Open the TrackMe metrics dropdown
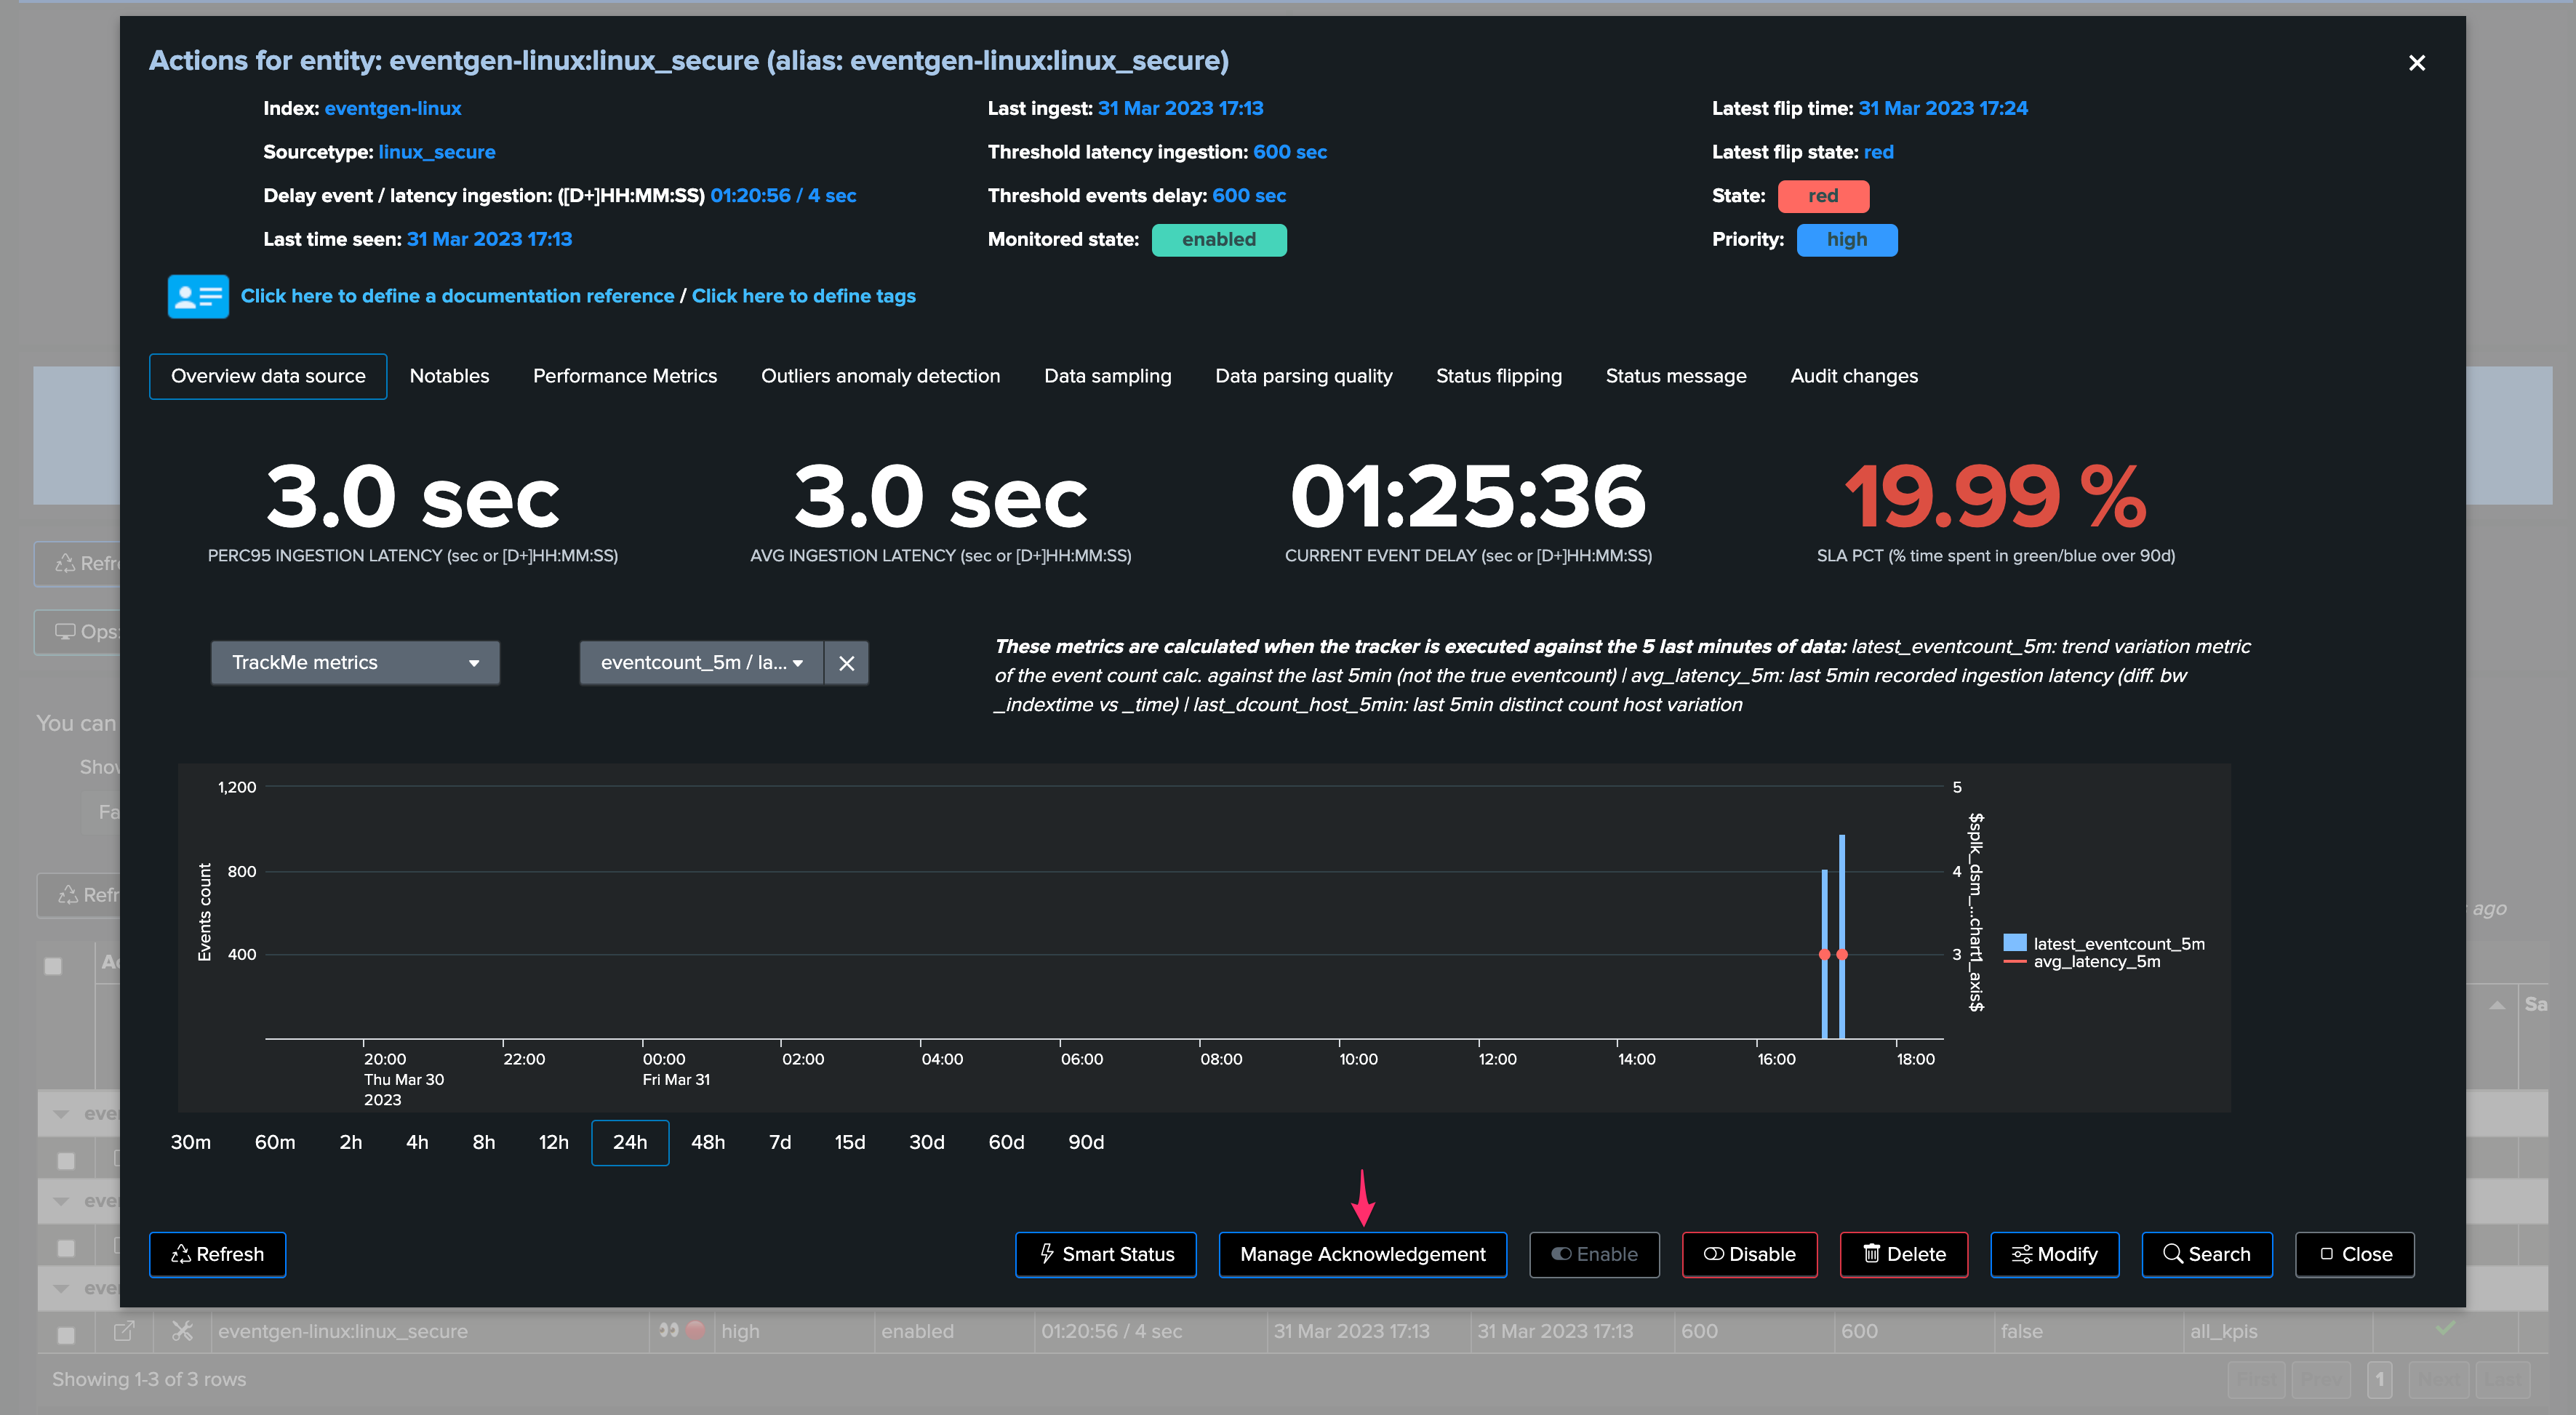This screenshot has height=1415, width=2576. tap(355, 663)
